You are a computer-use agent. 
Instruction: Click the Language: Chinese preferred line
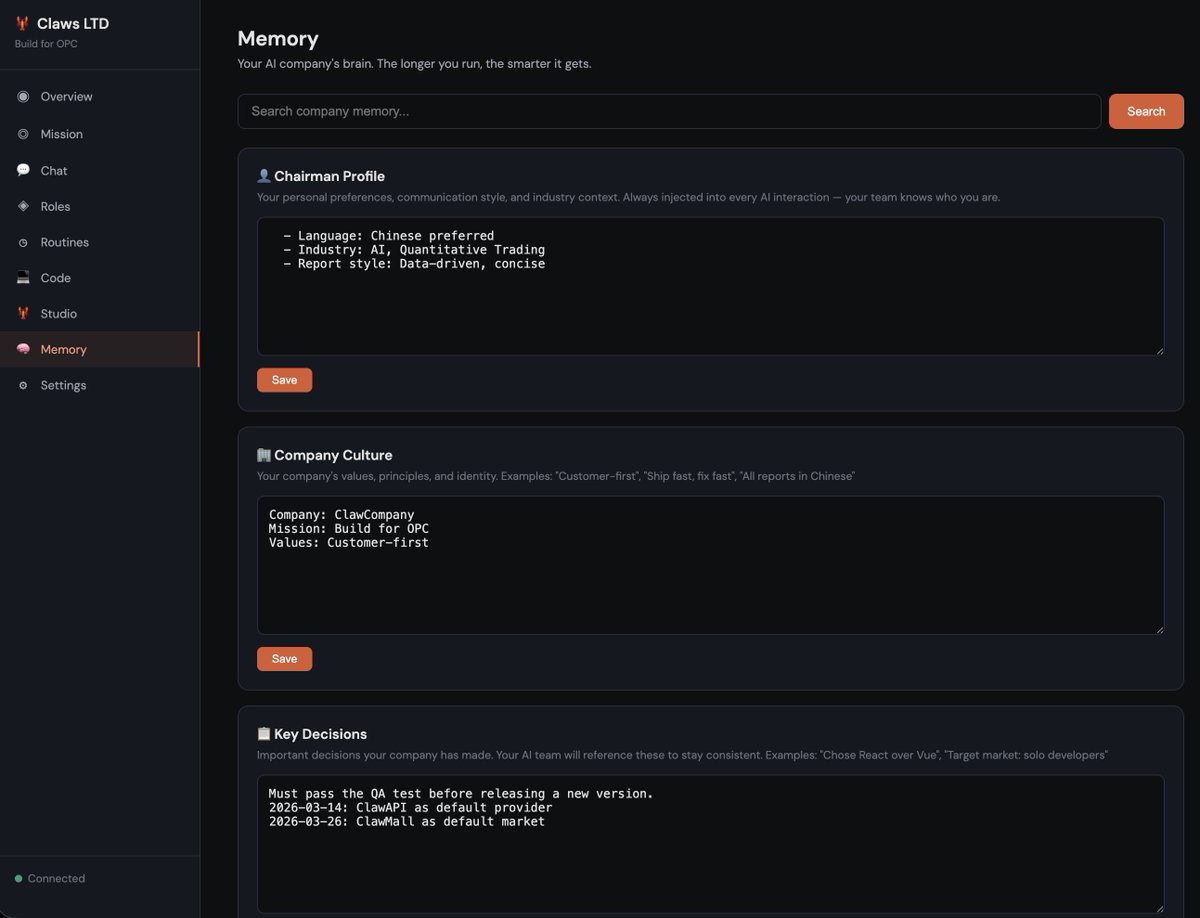(x=389, y=236)
